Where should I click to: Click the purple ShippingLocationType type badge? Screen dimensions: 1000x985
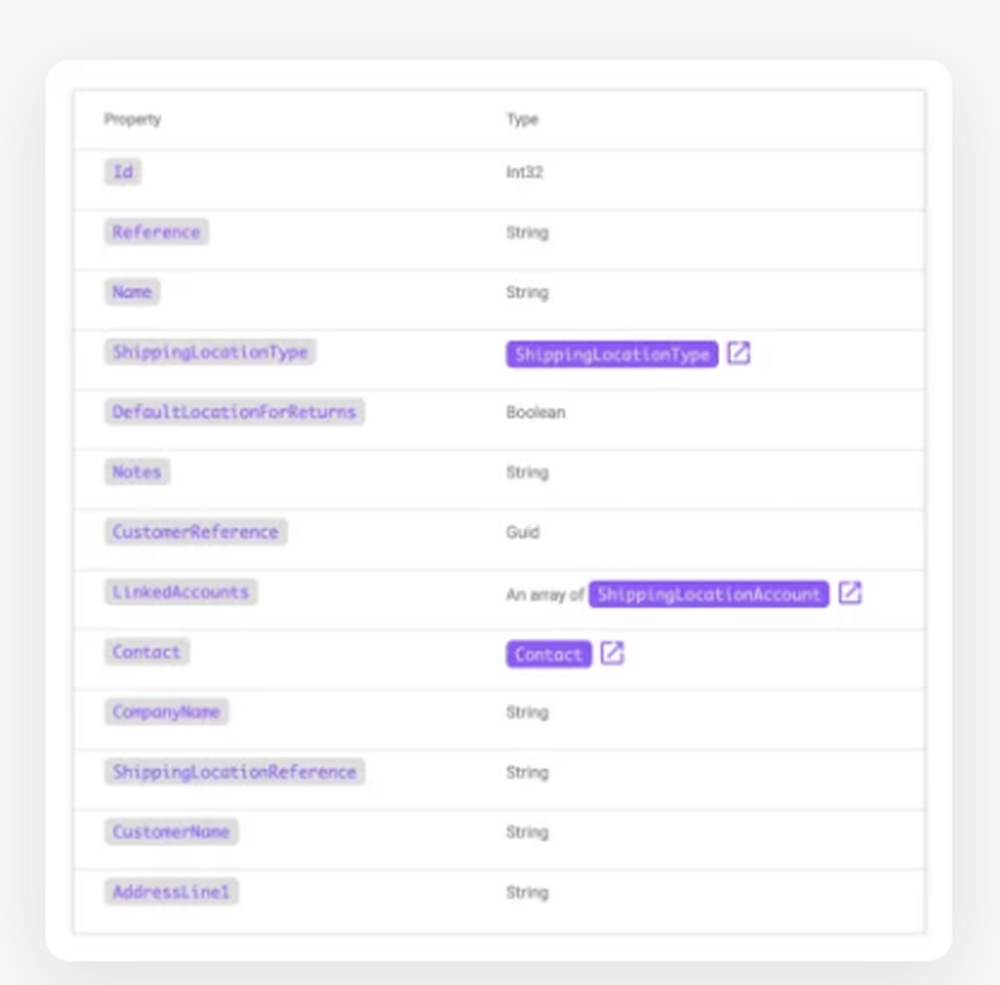pyautogui.click(x=612, y=354)
